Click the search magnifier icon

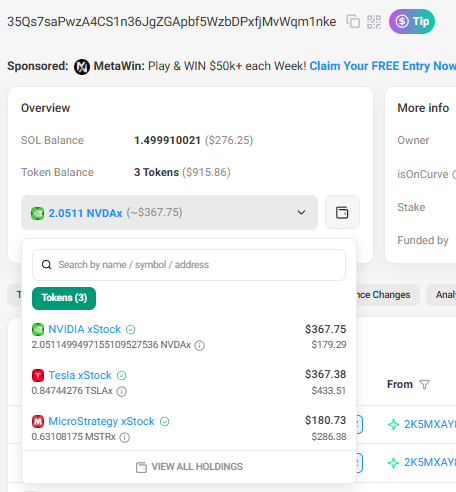coord(47,265)
